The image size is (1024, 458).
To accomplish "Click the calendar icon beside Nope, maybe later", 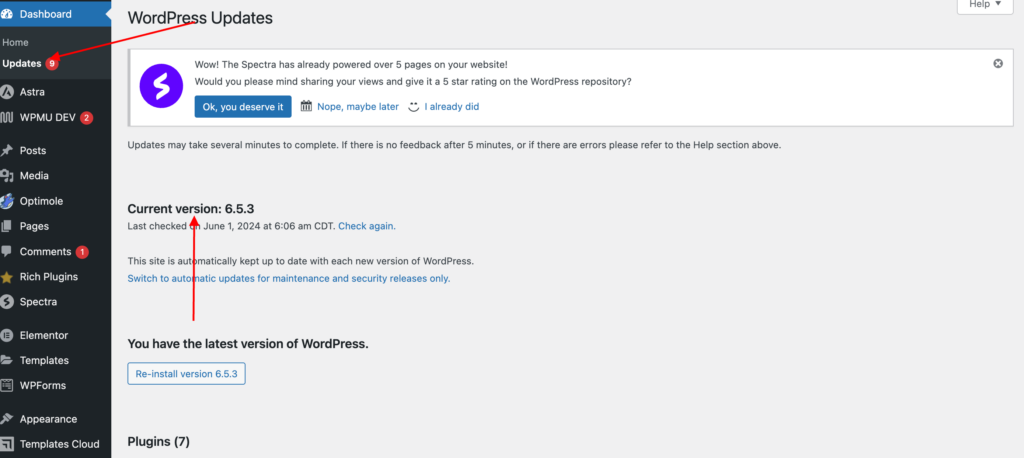I will [306, 106].
